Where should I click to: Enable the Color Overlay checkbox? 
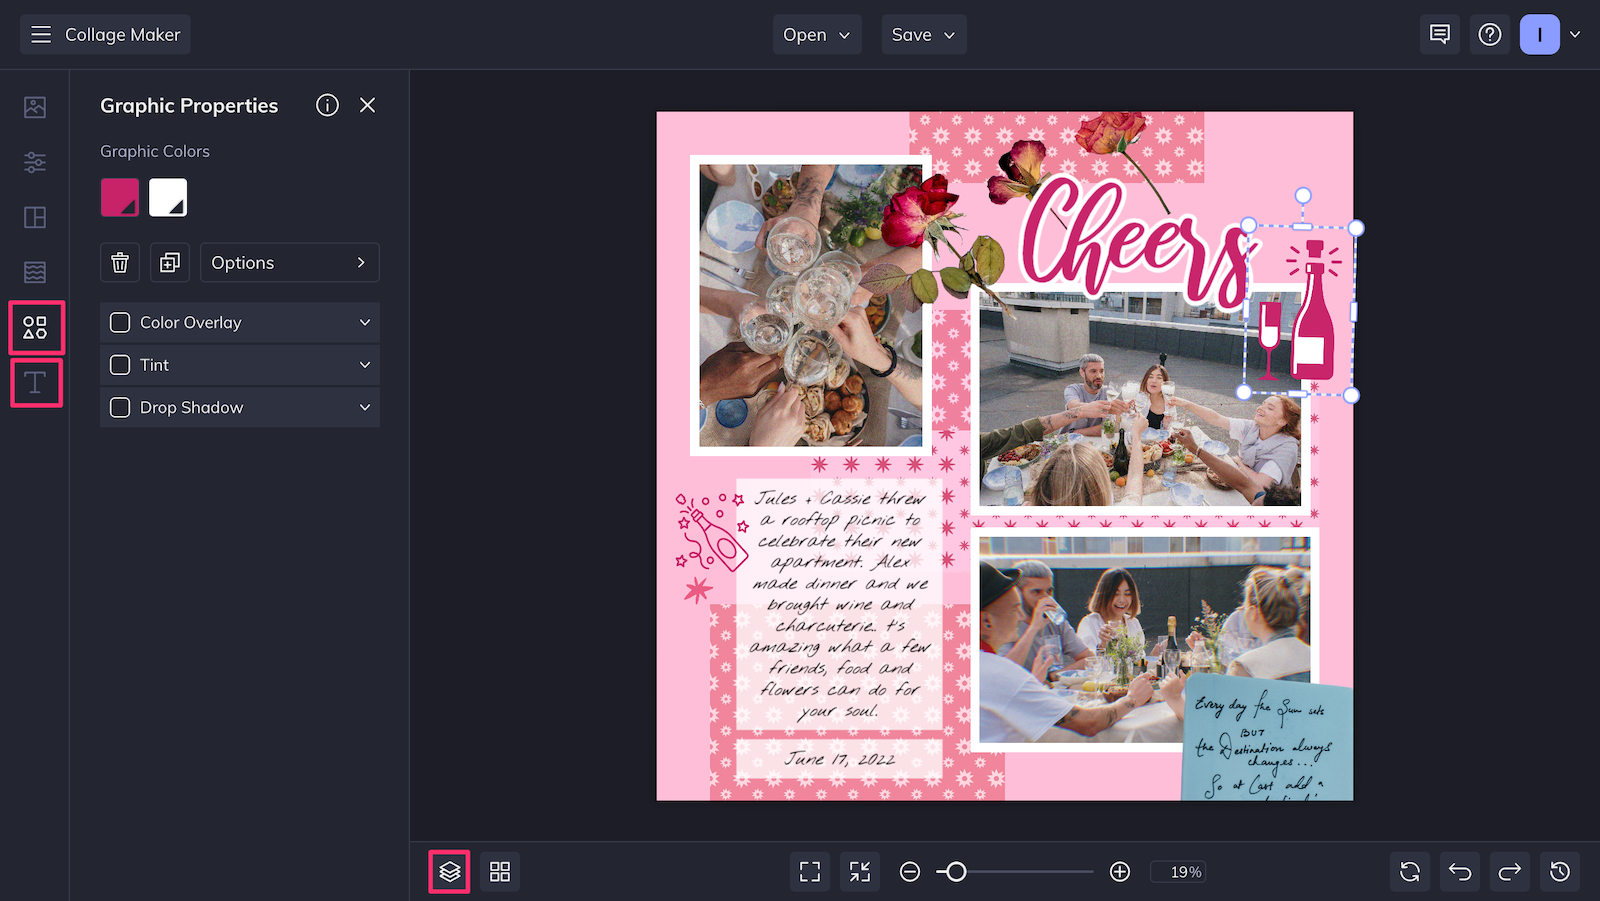tap(119, 322)
